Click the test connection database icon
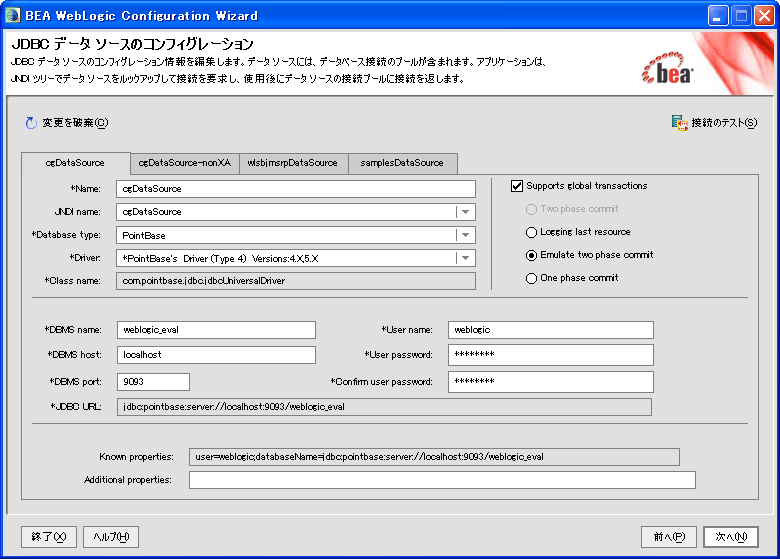Screen dimensions: 780x559 [679, 122]
